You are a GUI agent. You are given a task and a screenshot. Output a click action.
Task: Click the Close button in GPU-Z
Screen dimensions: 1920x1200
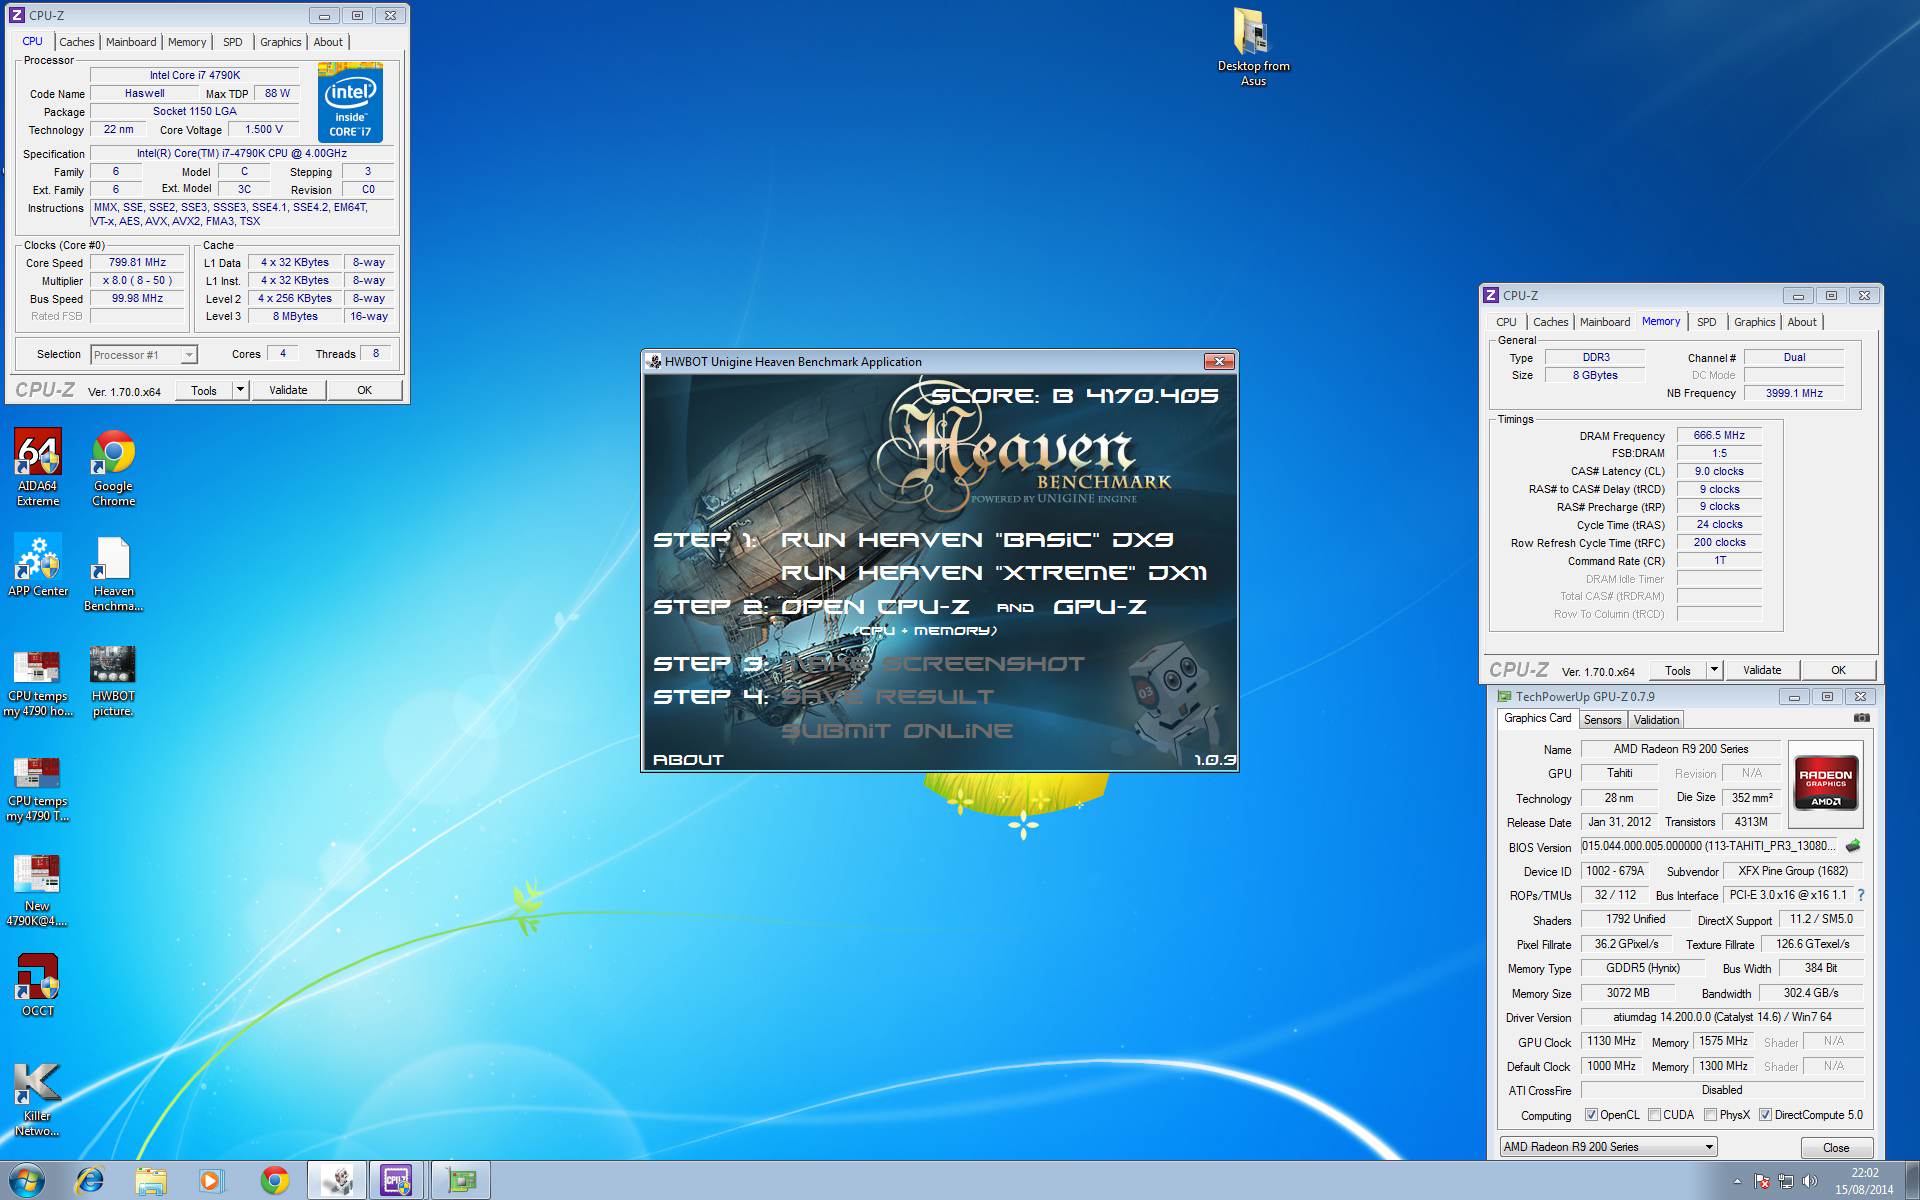[1836, 1147]
